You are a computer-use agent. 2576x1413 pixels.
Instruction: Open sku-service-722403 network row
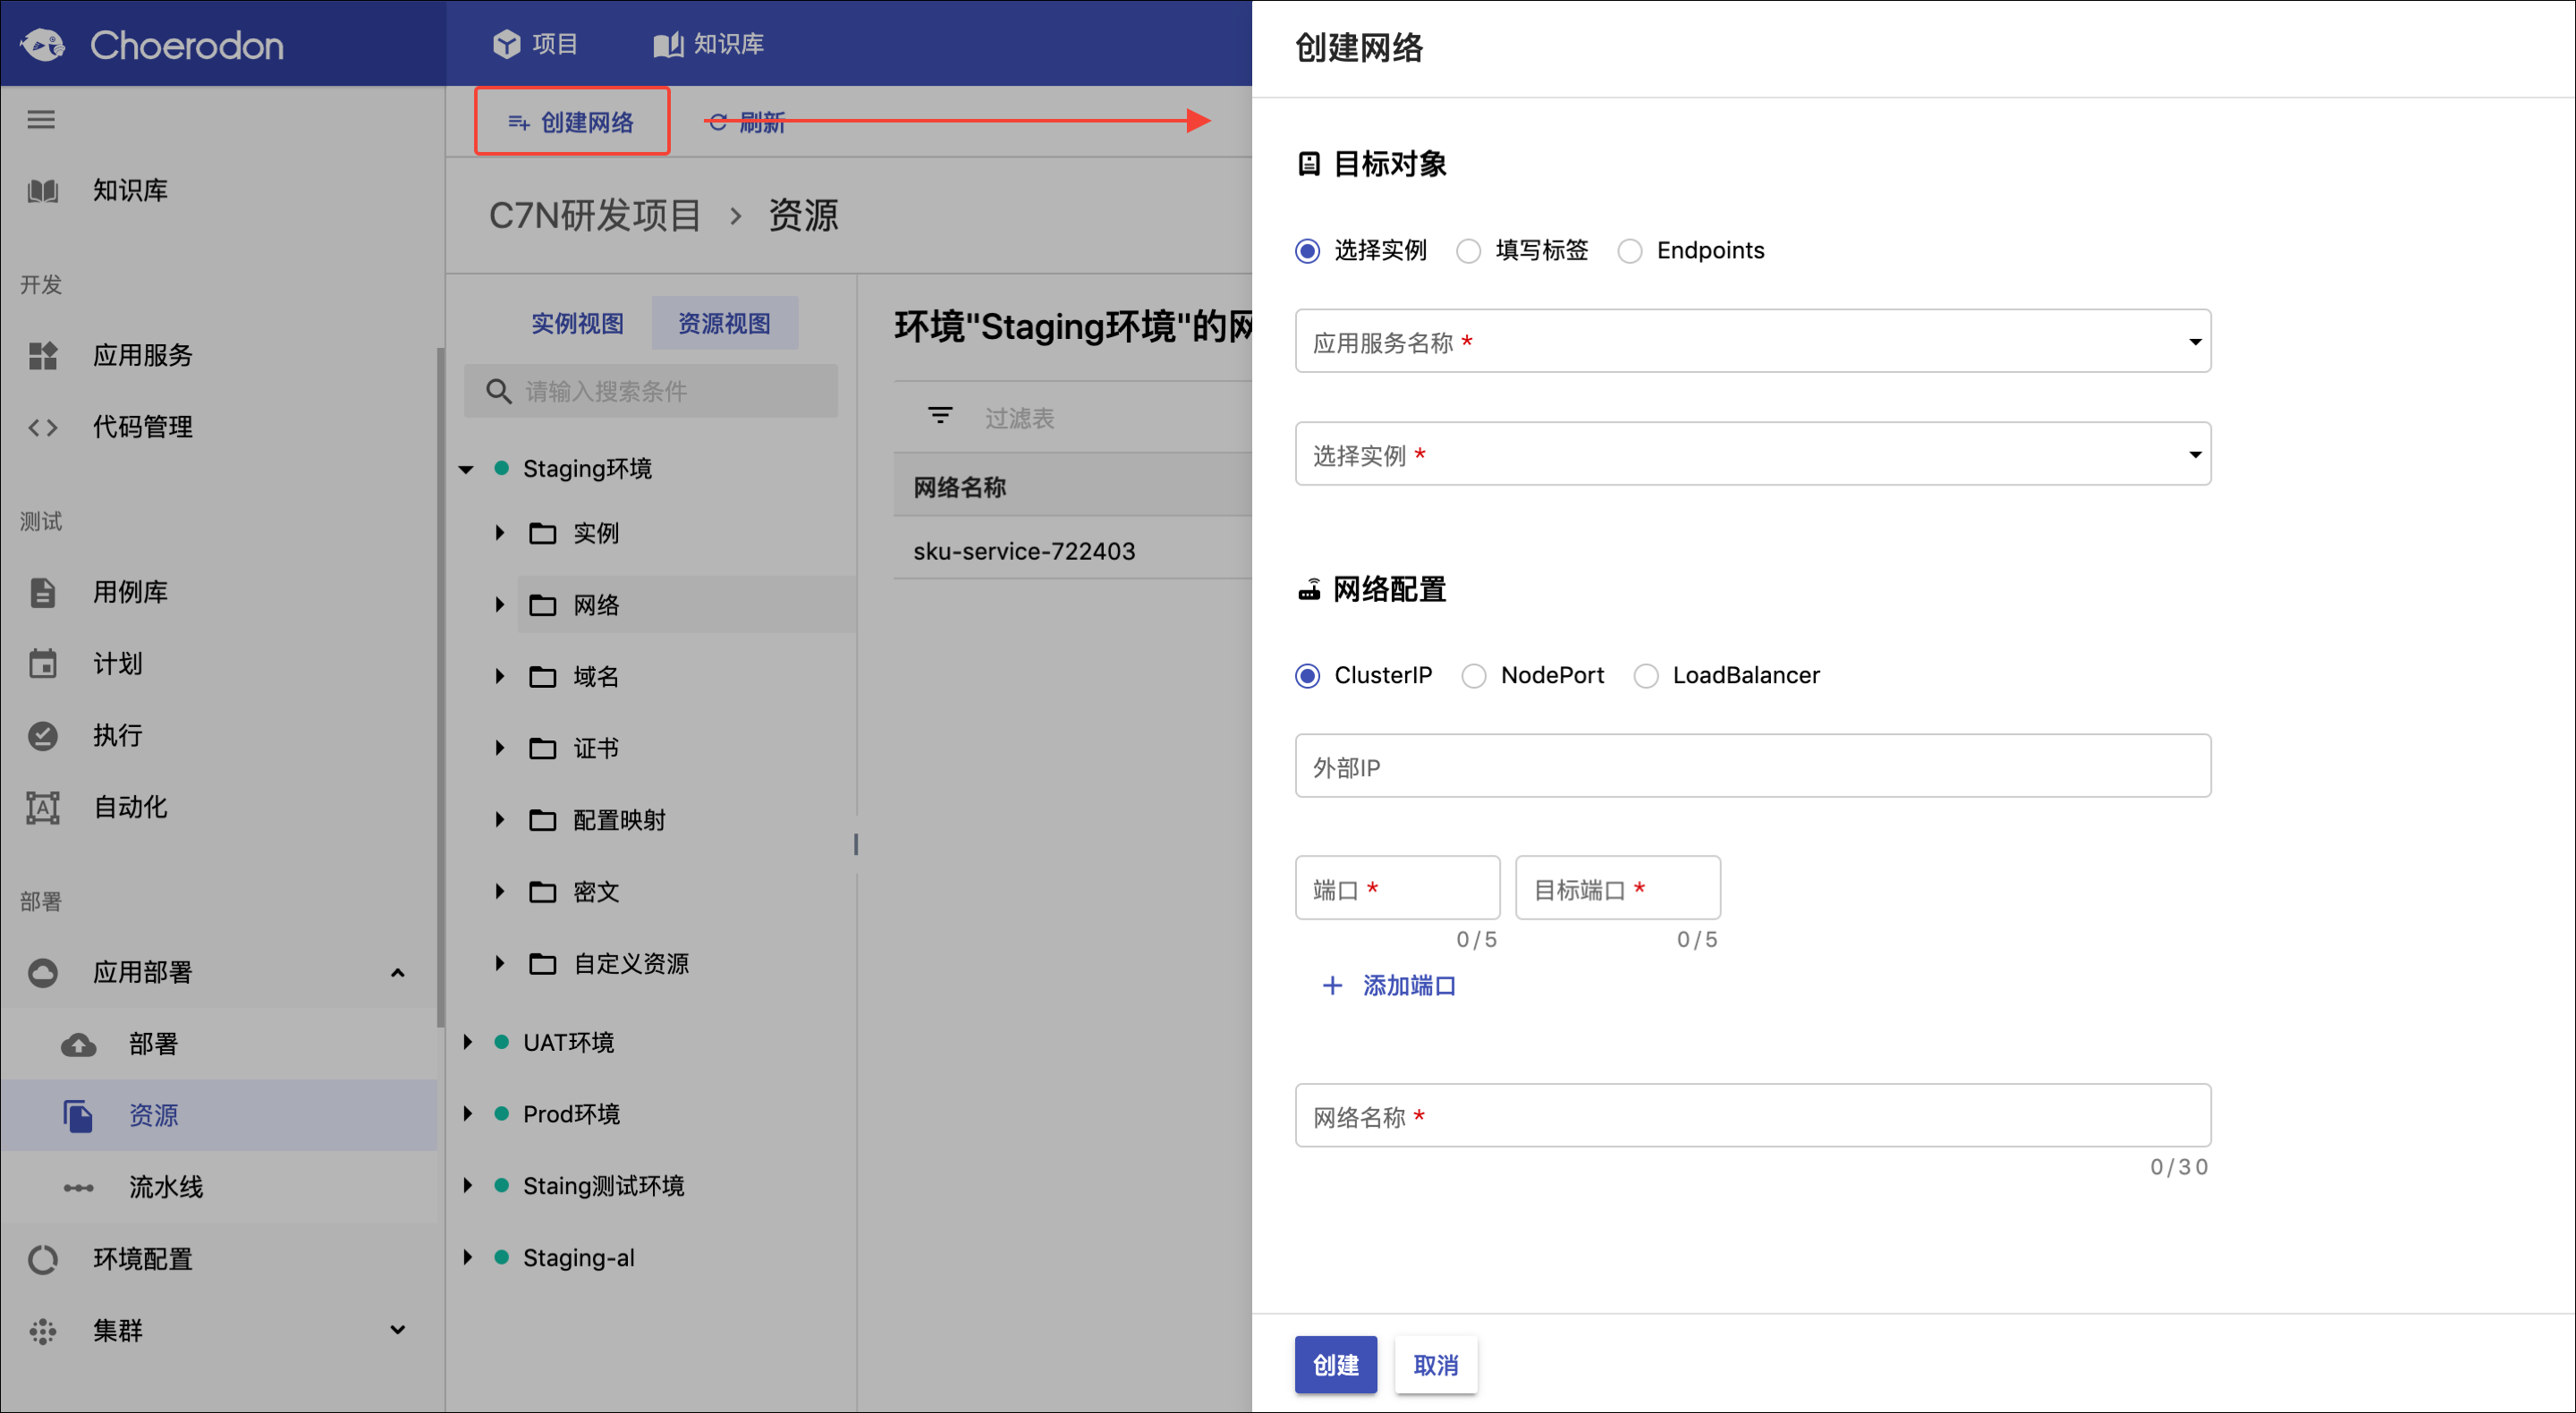[x=1072, y=551]
